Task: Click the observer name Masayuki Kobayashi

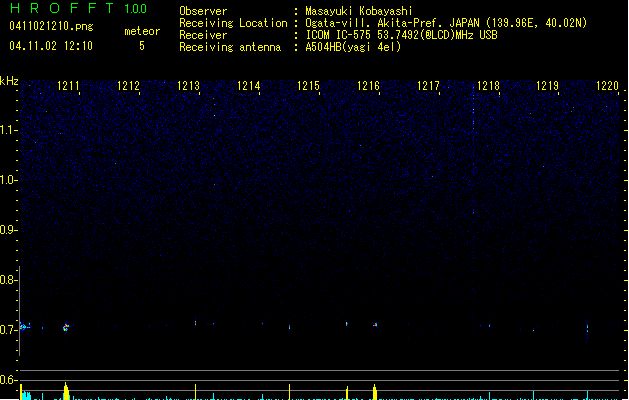Action: 359,11
